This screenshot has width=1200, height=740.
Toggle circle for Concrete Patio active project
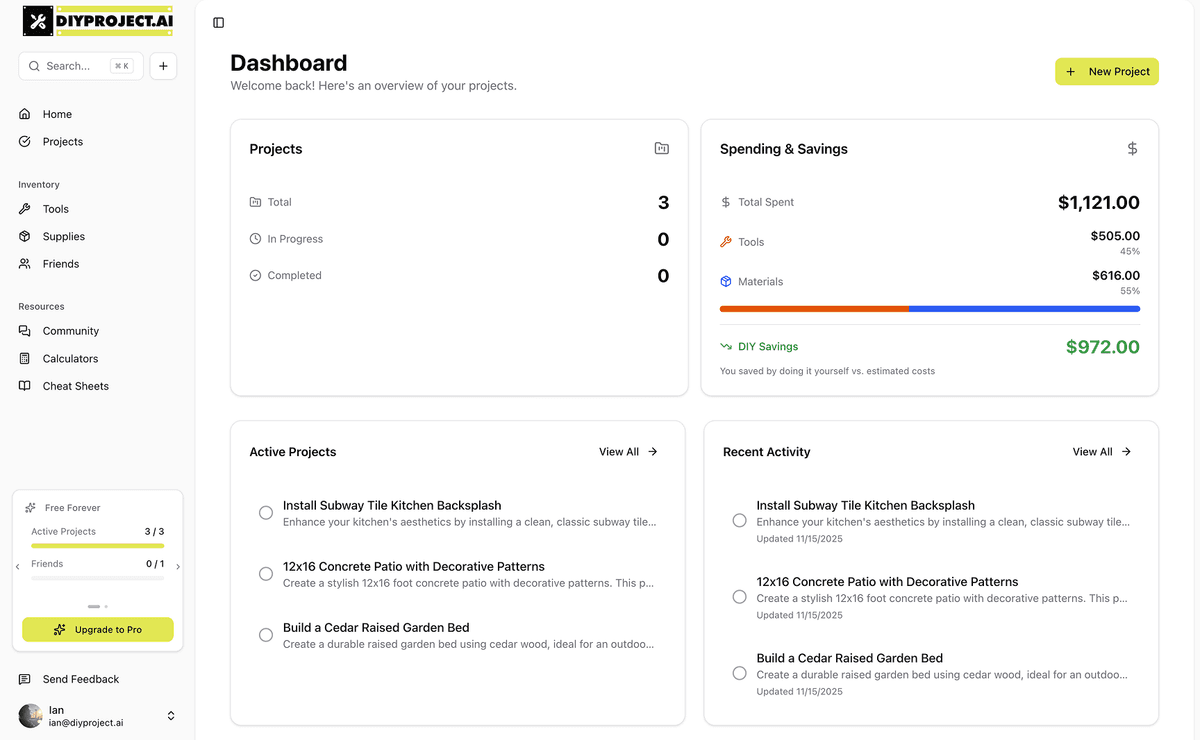[266, 574]
